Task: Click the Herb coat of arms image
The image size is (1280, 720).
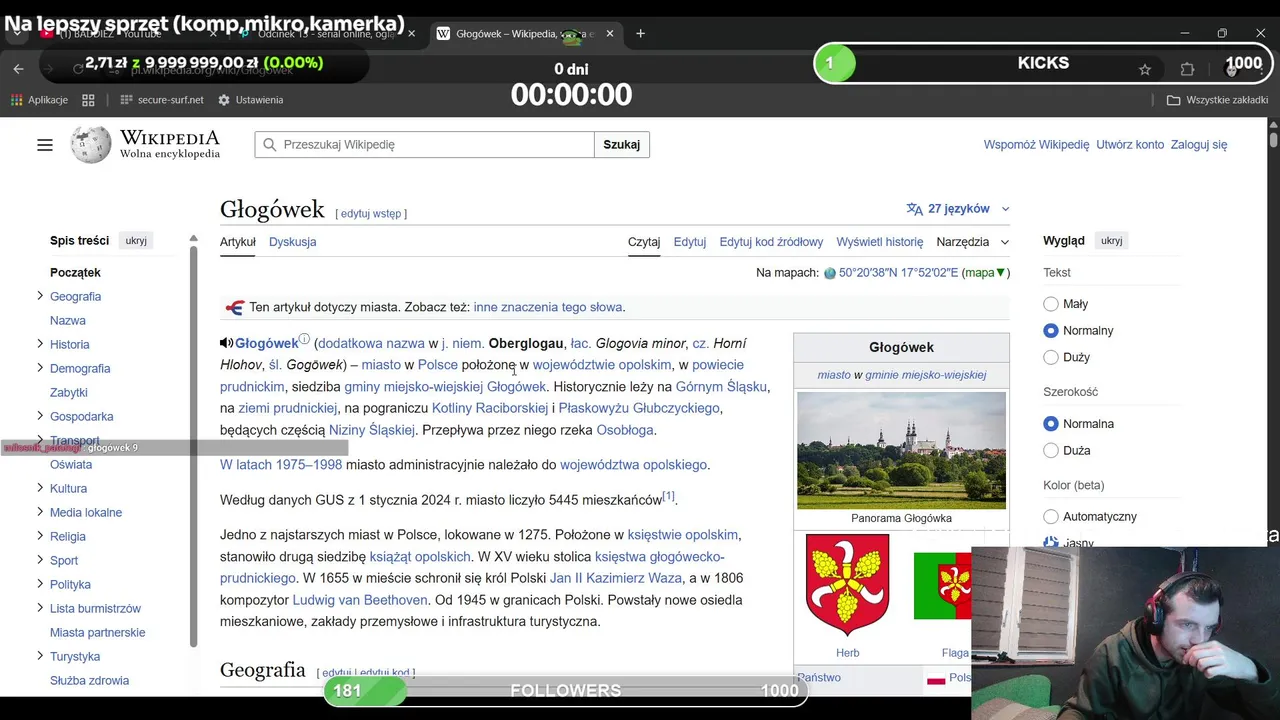Action: point(847,585)
